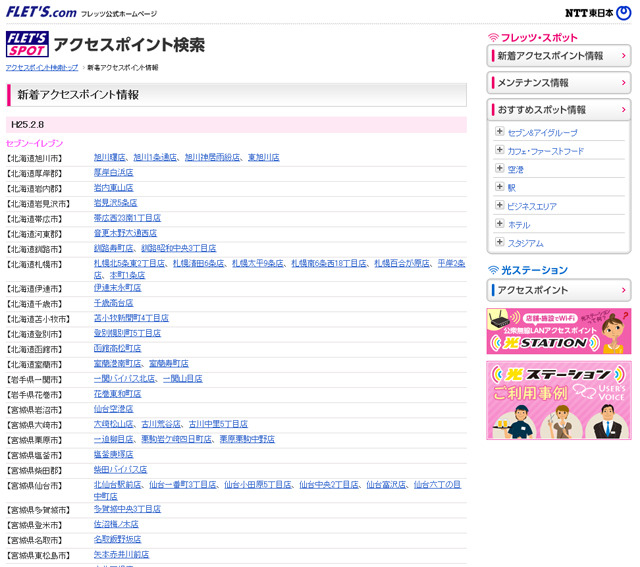The height and width of the screenshot is (567, 640).
Task: Go to アクセスポイント検索トップ breadcrumb
Action: pyautogui.click(x=42, y=67)
